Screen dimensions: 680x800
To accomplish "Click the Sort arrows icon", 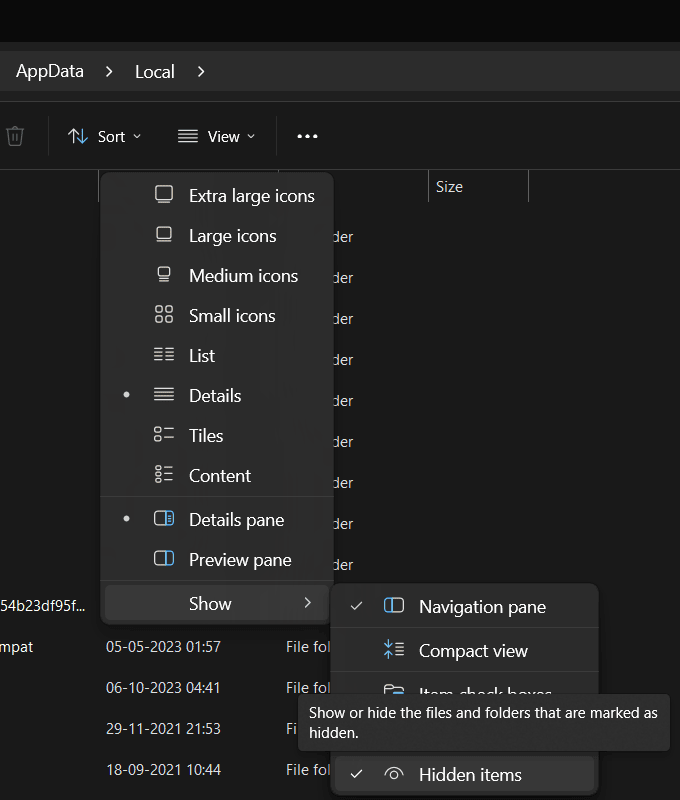I will (78, 136).
